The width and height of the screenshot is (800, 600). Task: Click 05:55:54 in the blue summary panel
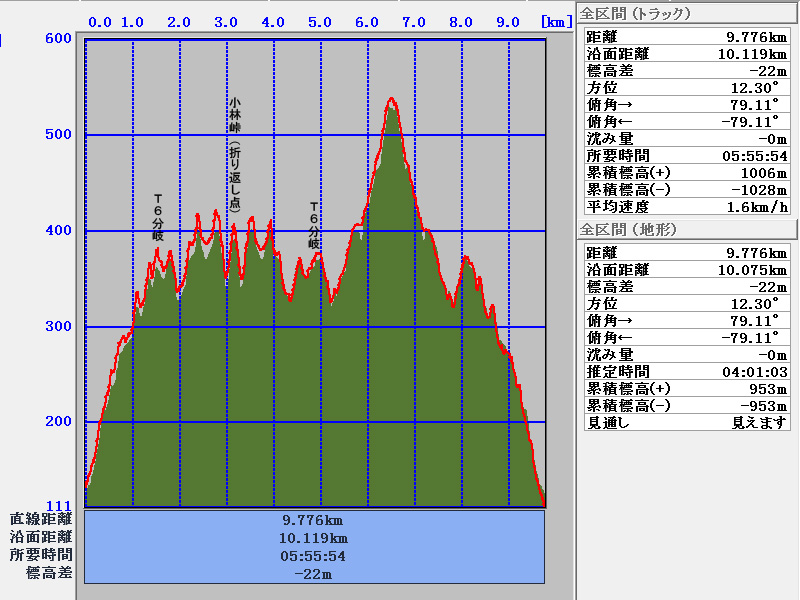tap(313, 556)
